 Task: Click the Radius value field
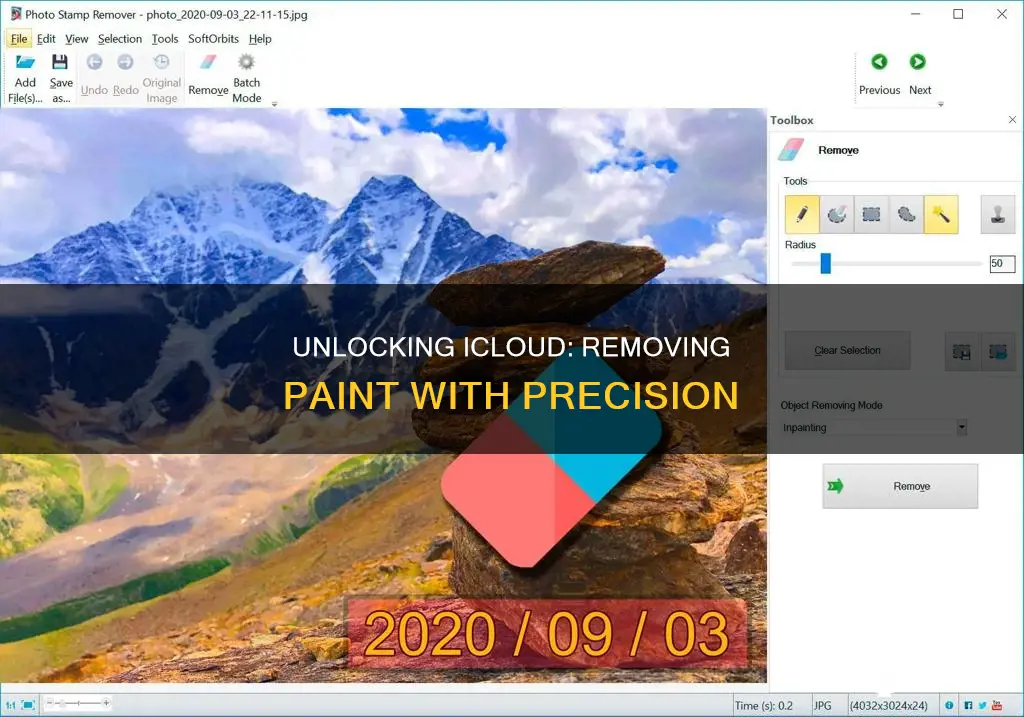[1002, 264]
